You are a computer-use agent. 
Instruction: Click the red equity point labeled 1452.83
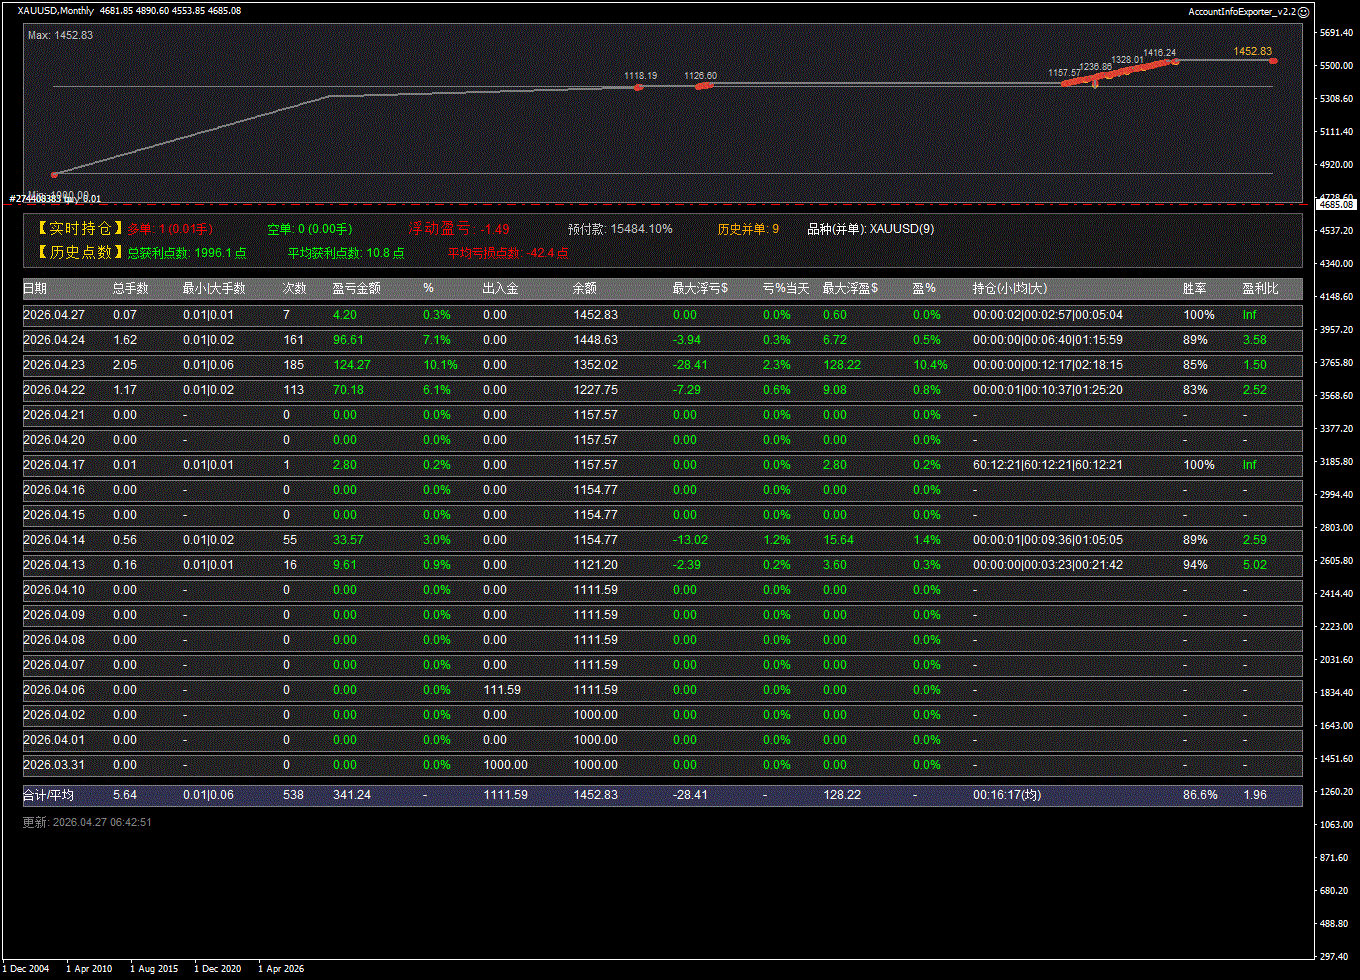[x=1273, y=61]
